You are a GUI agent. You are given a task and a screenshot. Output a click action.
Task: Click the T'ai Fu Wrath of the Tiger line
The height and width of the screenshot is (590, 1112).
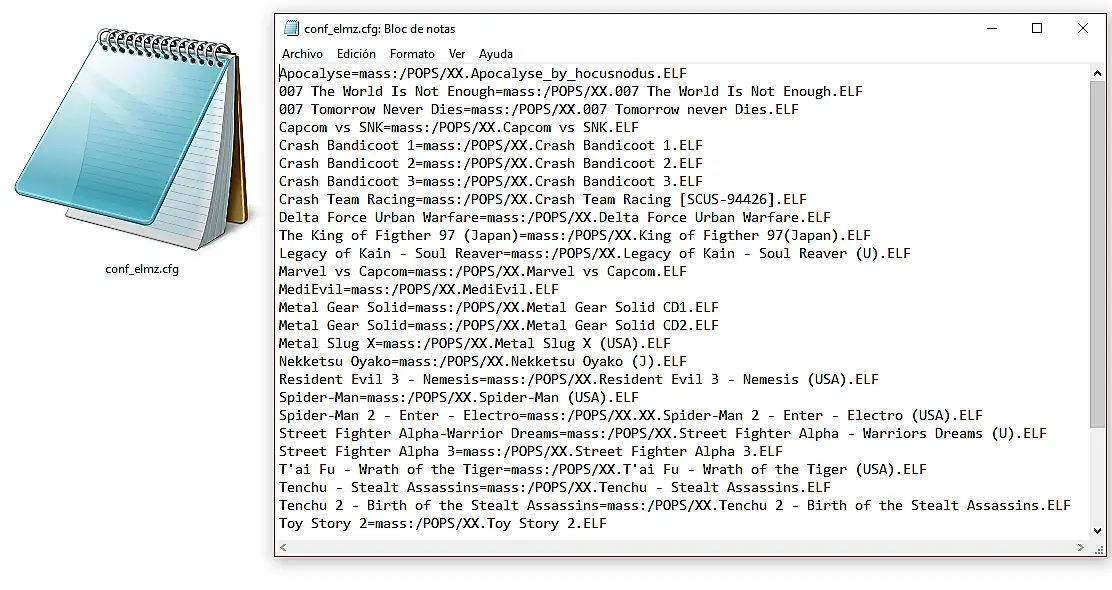pos(603,469)
